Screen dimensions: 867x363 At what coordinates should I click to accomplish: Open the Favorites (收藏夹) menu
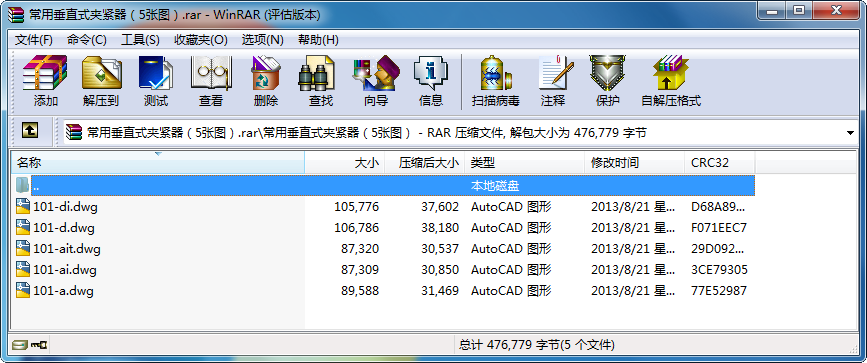[x=200, y=40]
